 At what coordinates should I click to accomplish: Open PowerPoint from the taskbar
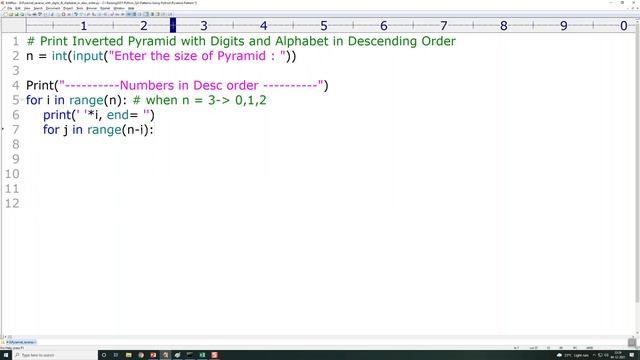click(153, 355)
